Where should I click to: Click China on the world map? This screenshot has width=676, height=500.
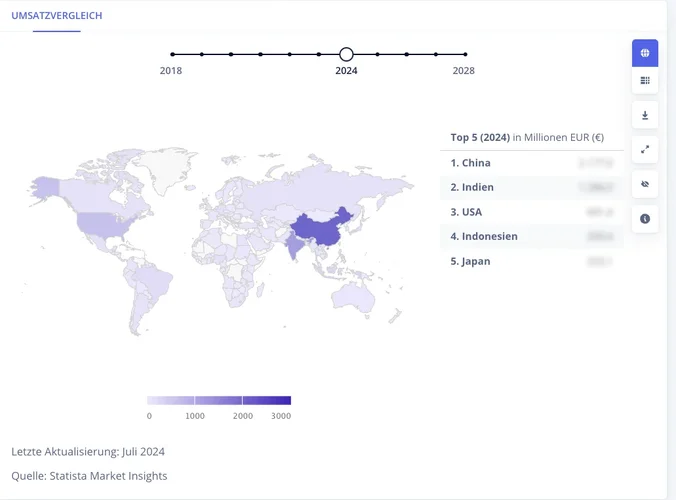coord(320,229)
